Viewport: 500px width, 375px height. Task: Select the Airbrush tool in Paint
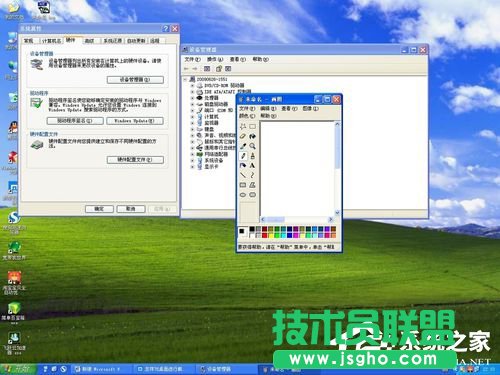click(x=243, y=165)
